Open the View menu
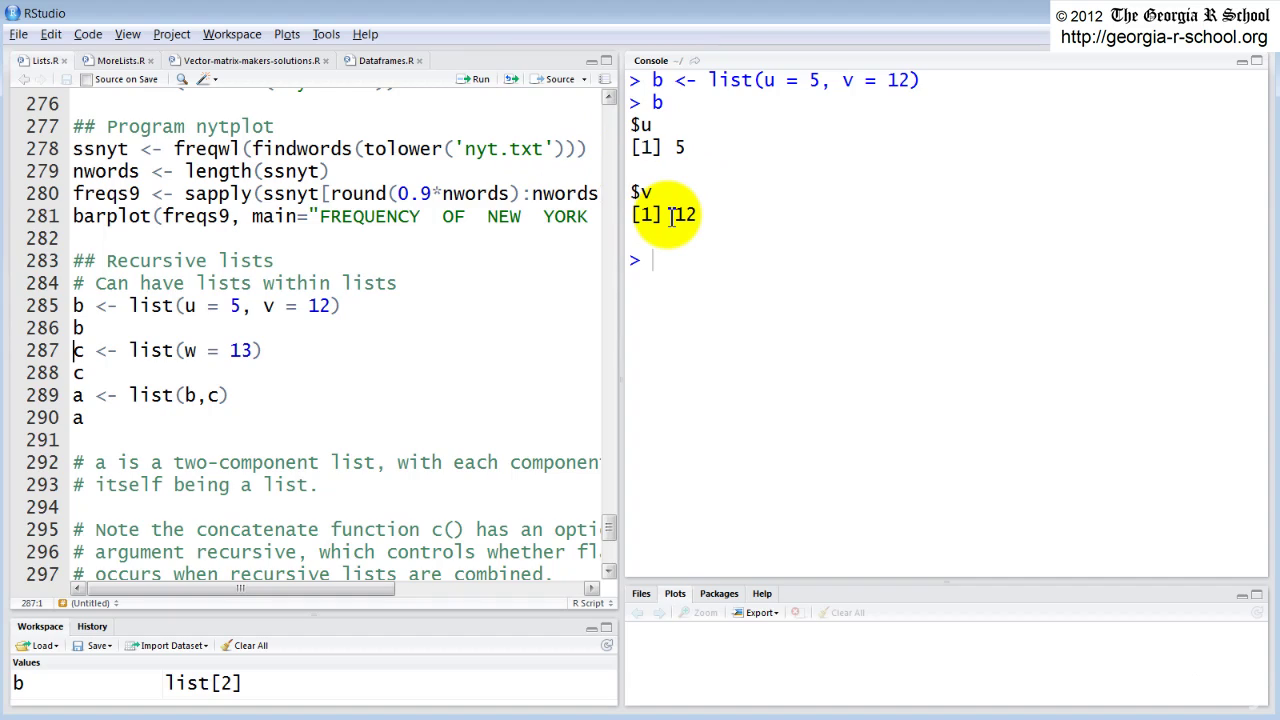The width and height of the screenshot is (1280, 720). point(128,34)
